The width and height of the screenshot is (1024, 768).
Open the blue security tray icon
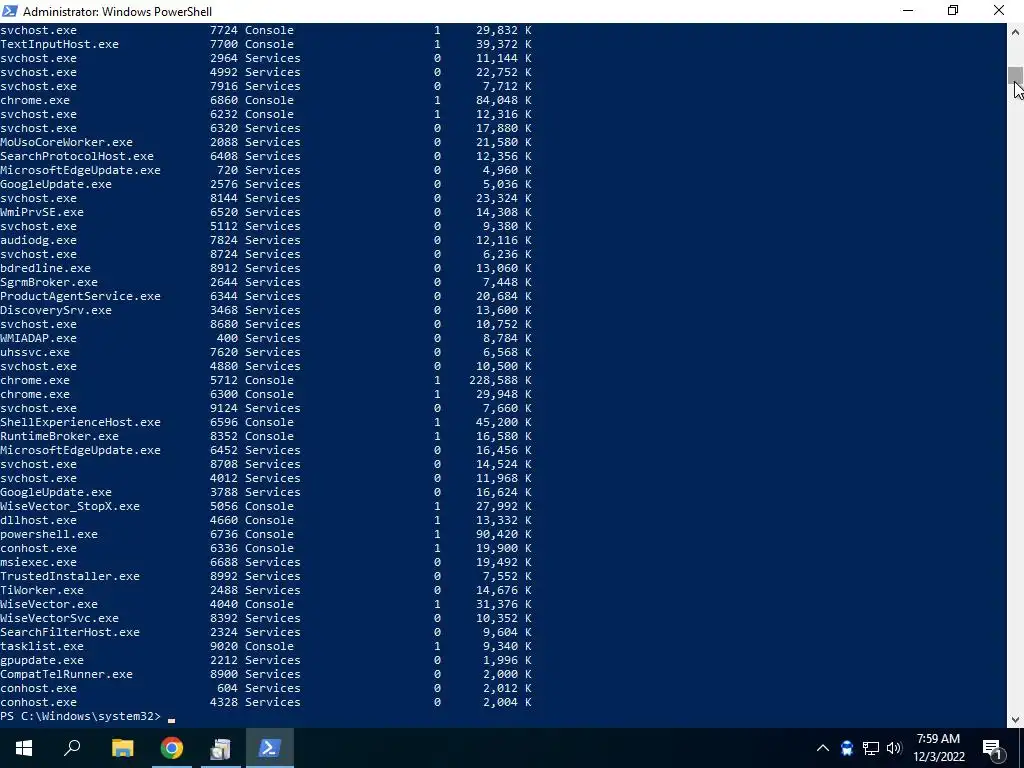click(x=847, y=748)
